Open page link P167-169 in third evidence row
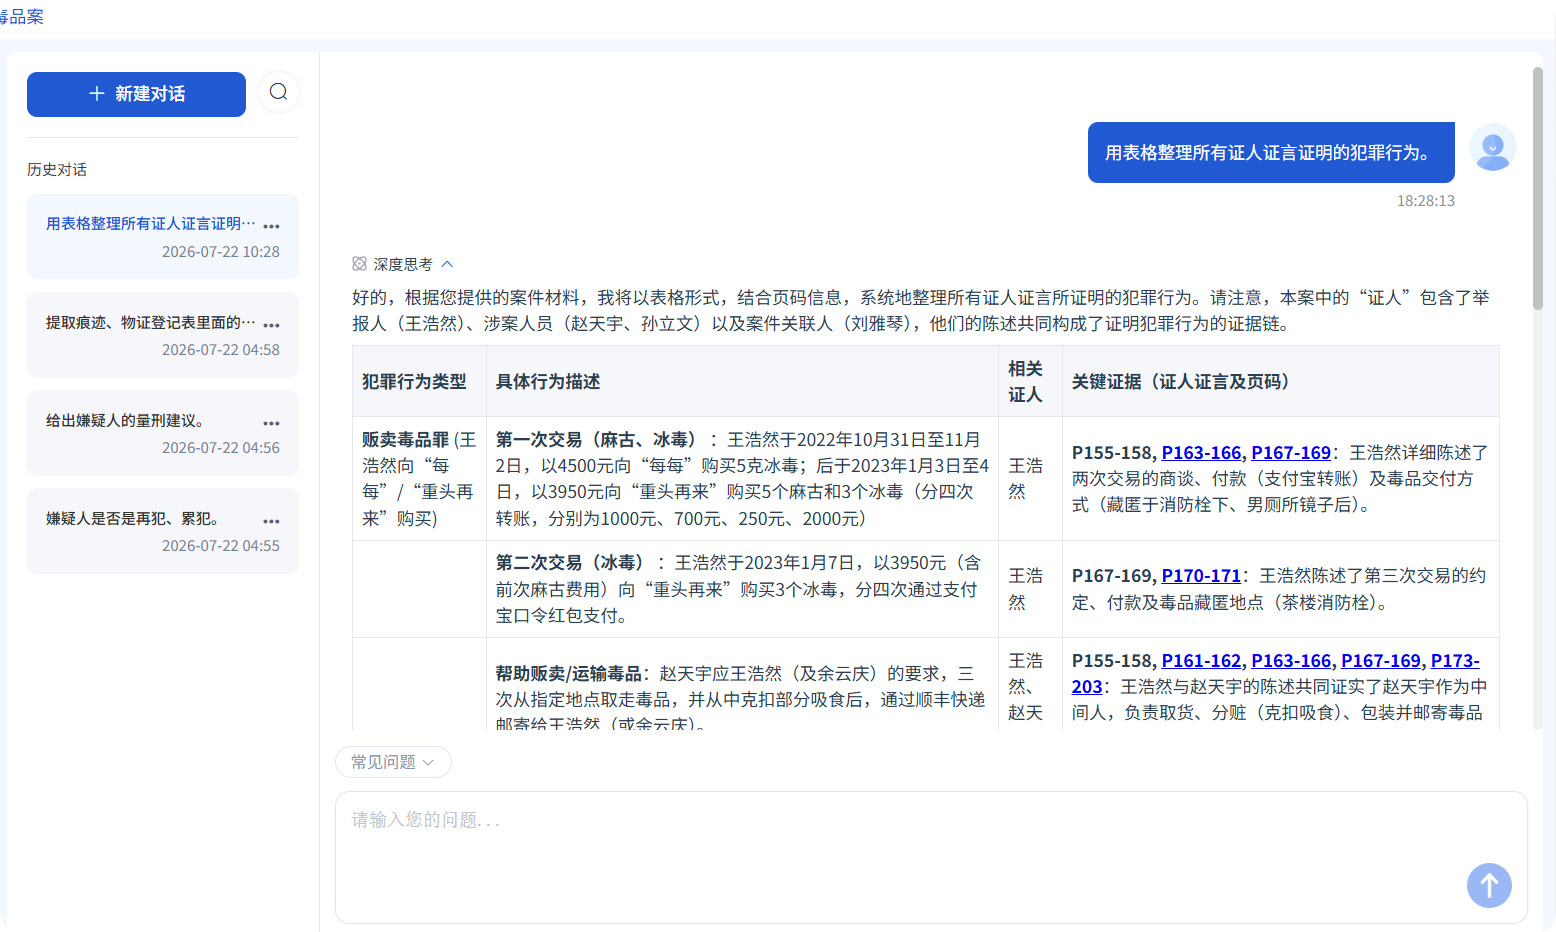 [1381, 661]
